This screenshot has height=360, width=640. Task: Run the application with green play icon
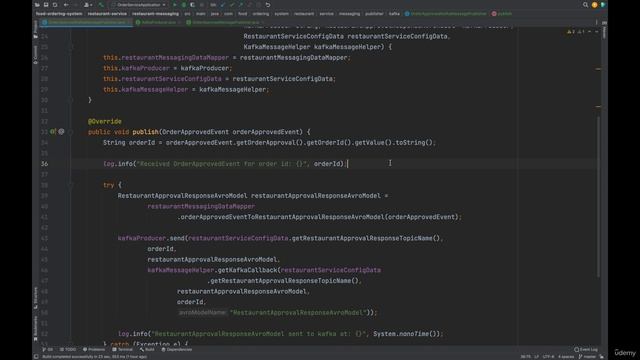point(175,5)
